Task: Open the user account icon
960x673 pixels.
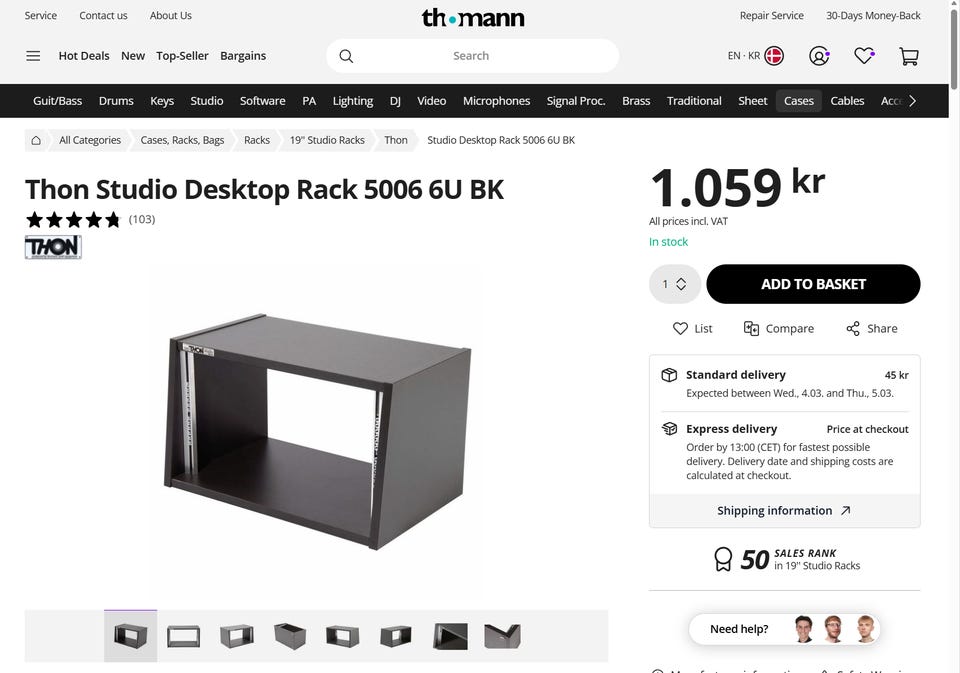Action: pos(819,56)
